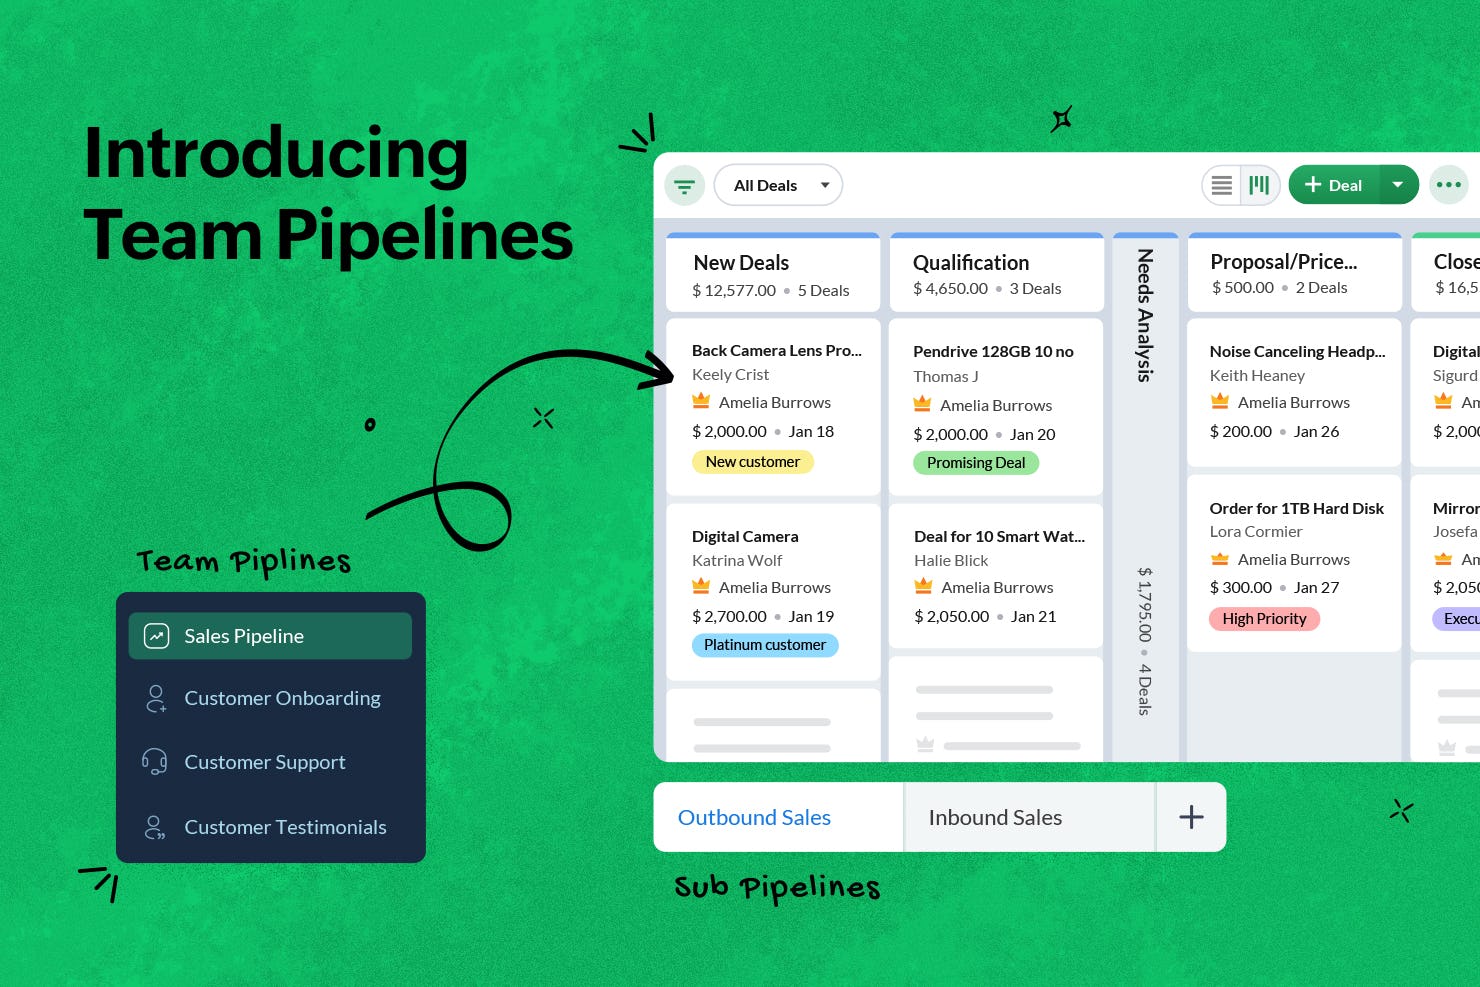Click the more options ellipsis icon
This screenshot has height=987, width=1480.
click(x=1448, y=184)
